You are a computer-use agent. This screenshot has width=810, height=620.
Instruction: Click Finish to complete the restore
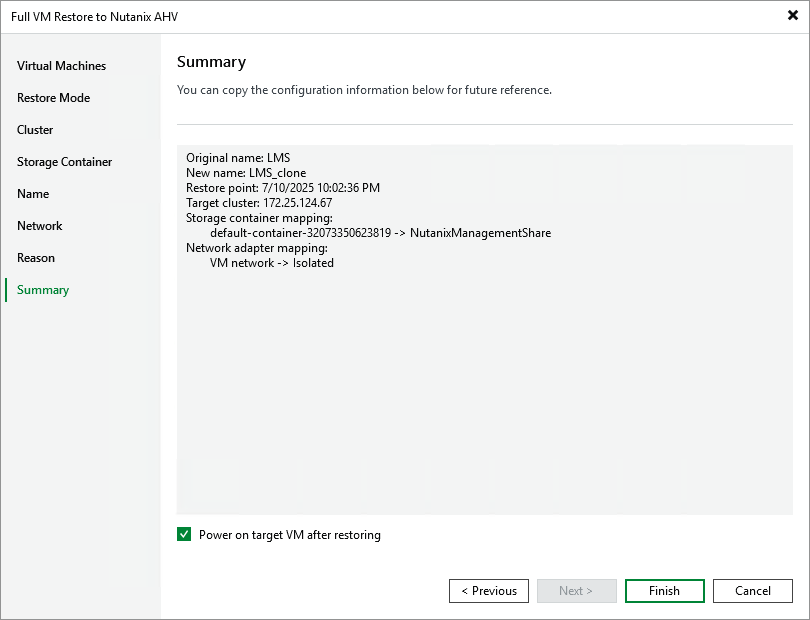[x=664, y=590]
